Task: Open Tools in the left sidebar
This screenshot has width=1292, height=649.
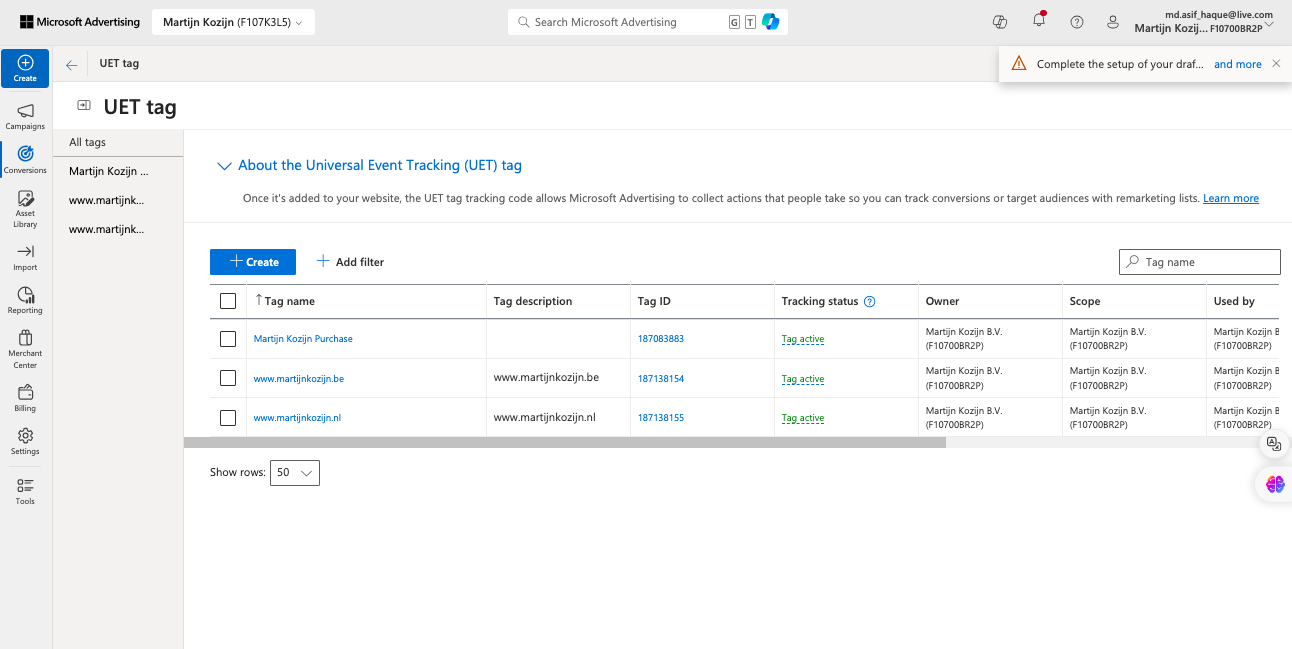Action: [x=25, y=490]
